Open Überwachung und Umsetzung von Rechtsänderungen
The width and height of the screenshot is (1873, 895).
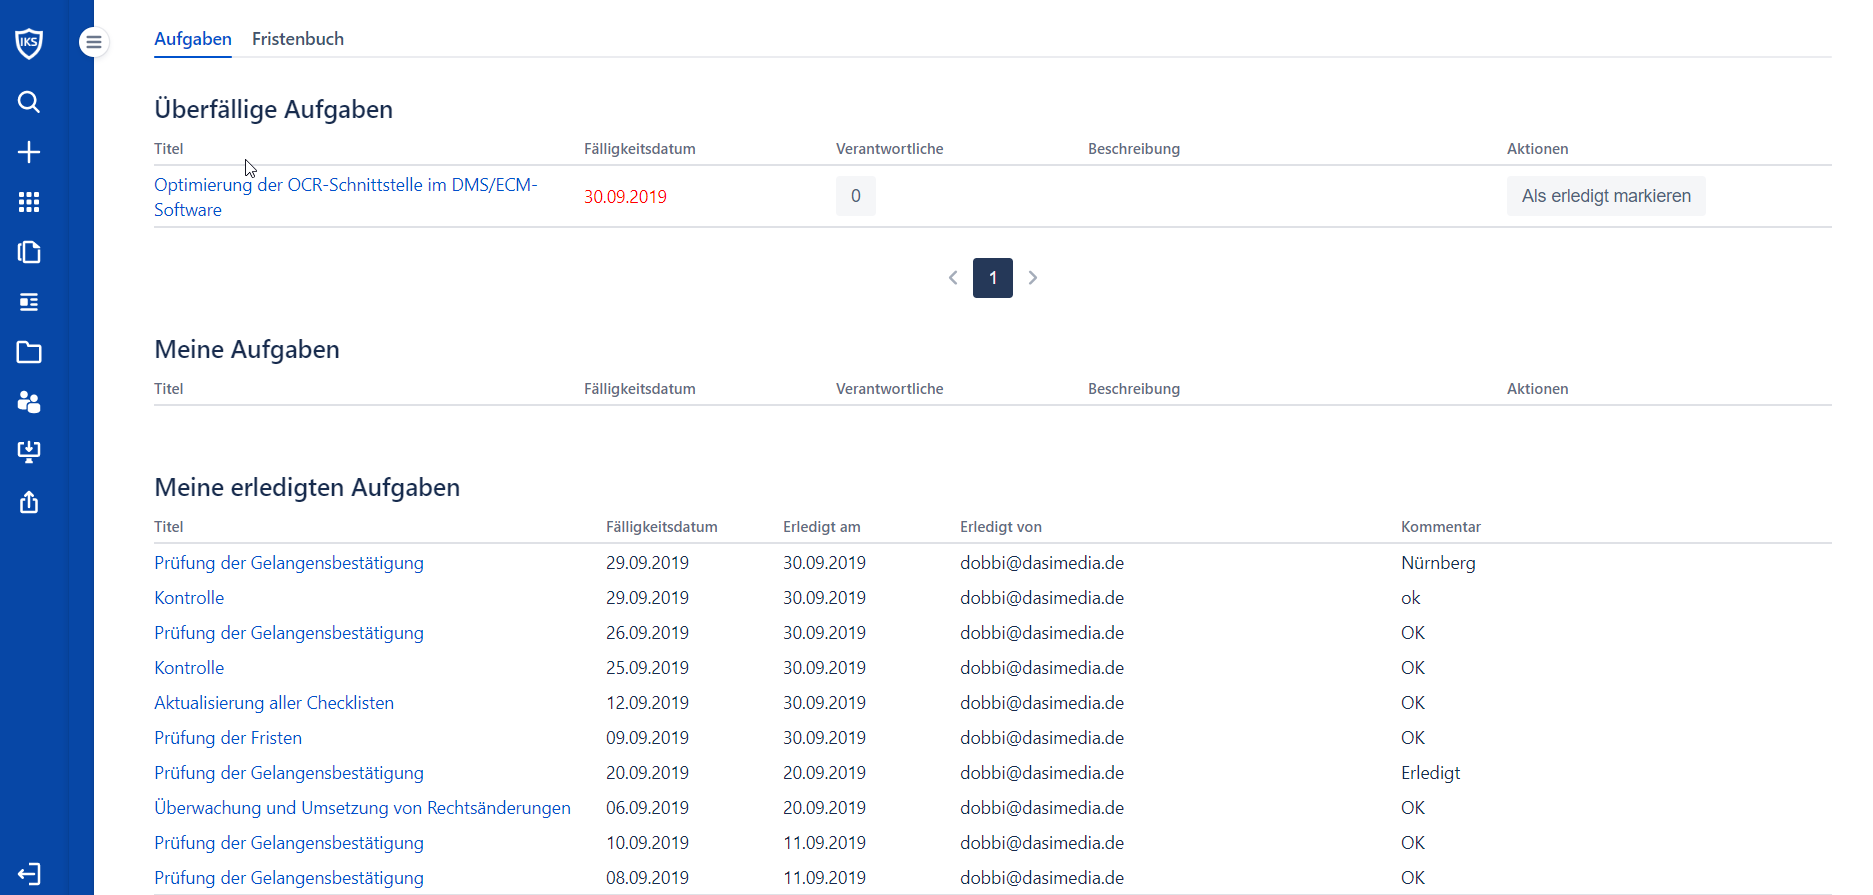coord(362,808)
